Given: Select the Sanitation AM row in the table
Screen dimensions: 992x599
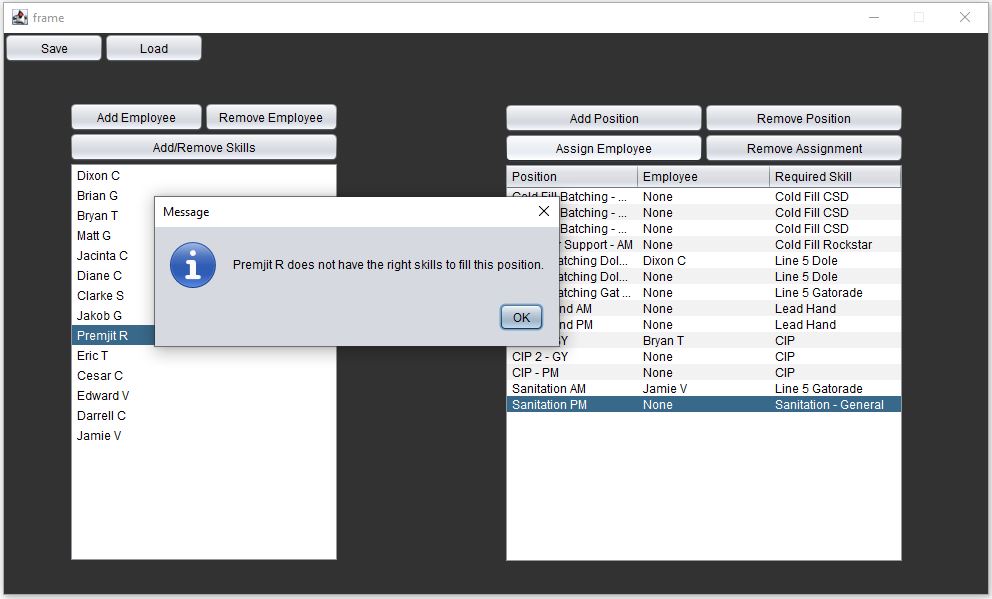Looking at the screenshot, I should tap(600, 388).
